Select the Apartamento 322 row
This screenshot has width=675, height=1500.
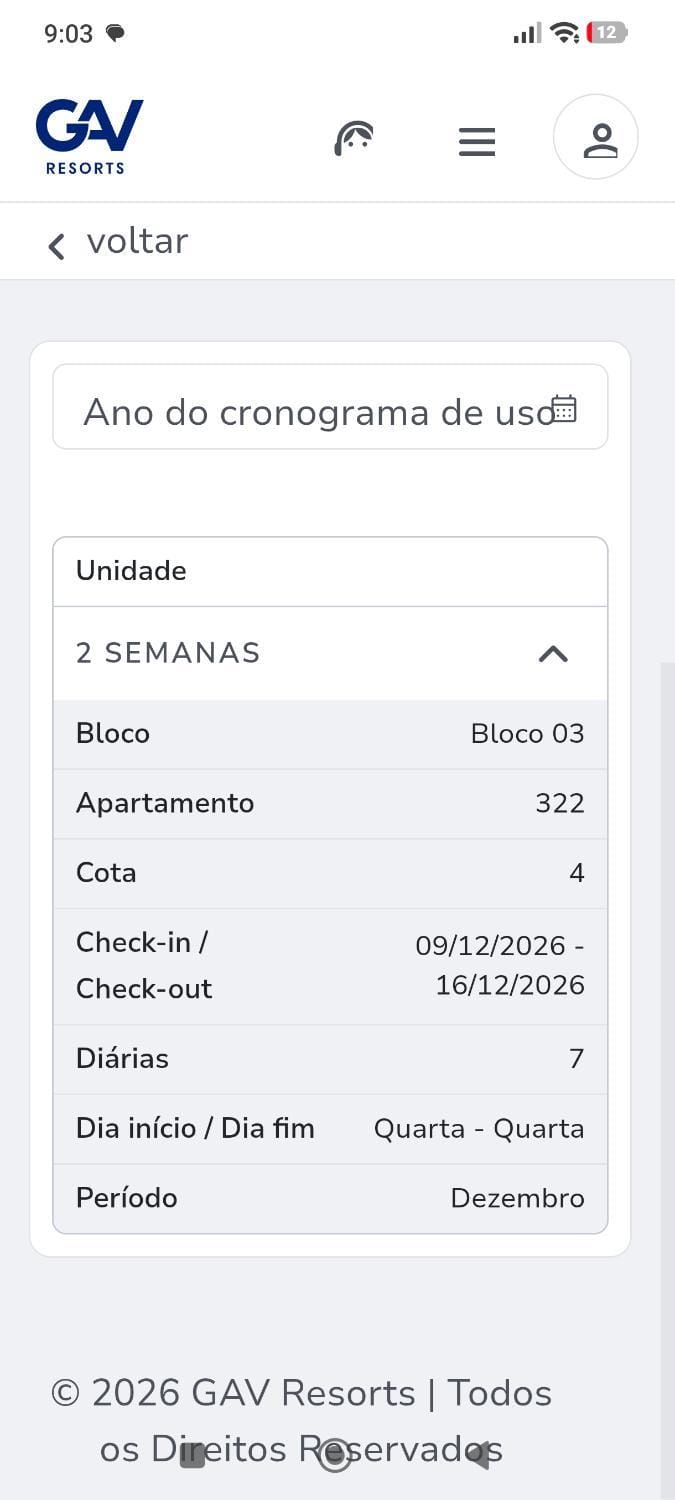point(330,804)
